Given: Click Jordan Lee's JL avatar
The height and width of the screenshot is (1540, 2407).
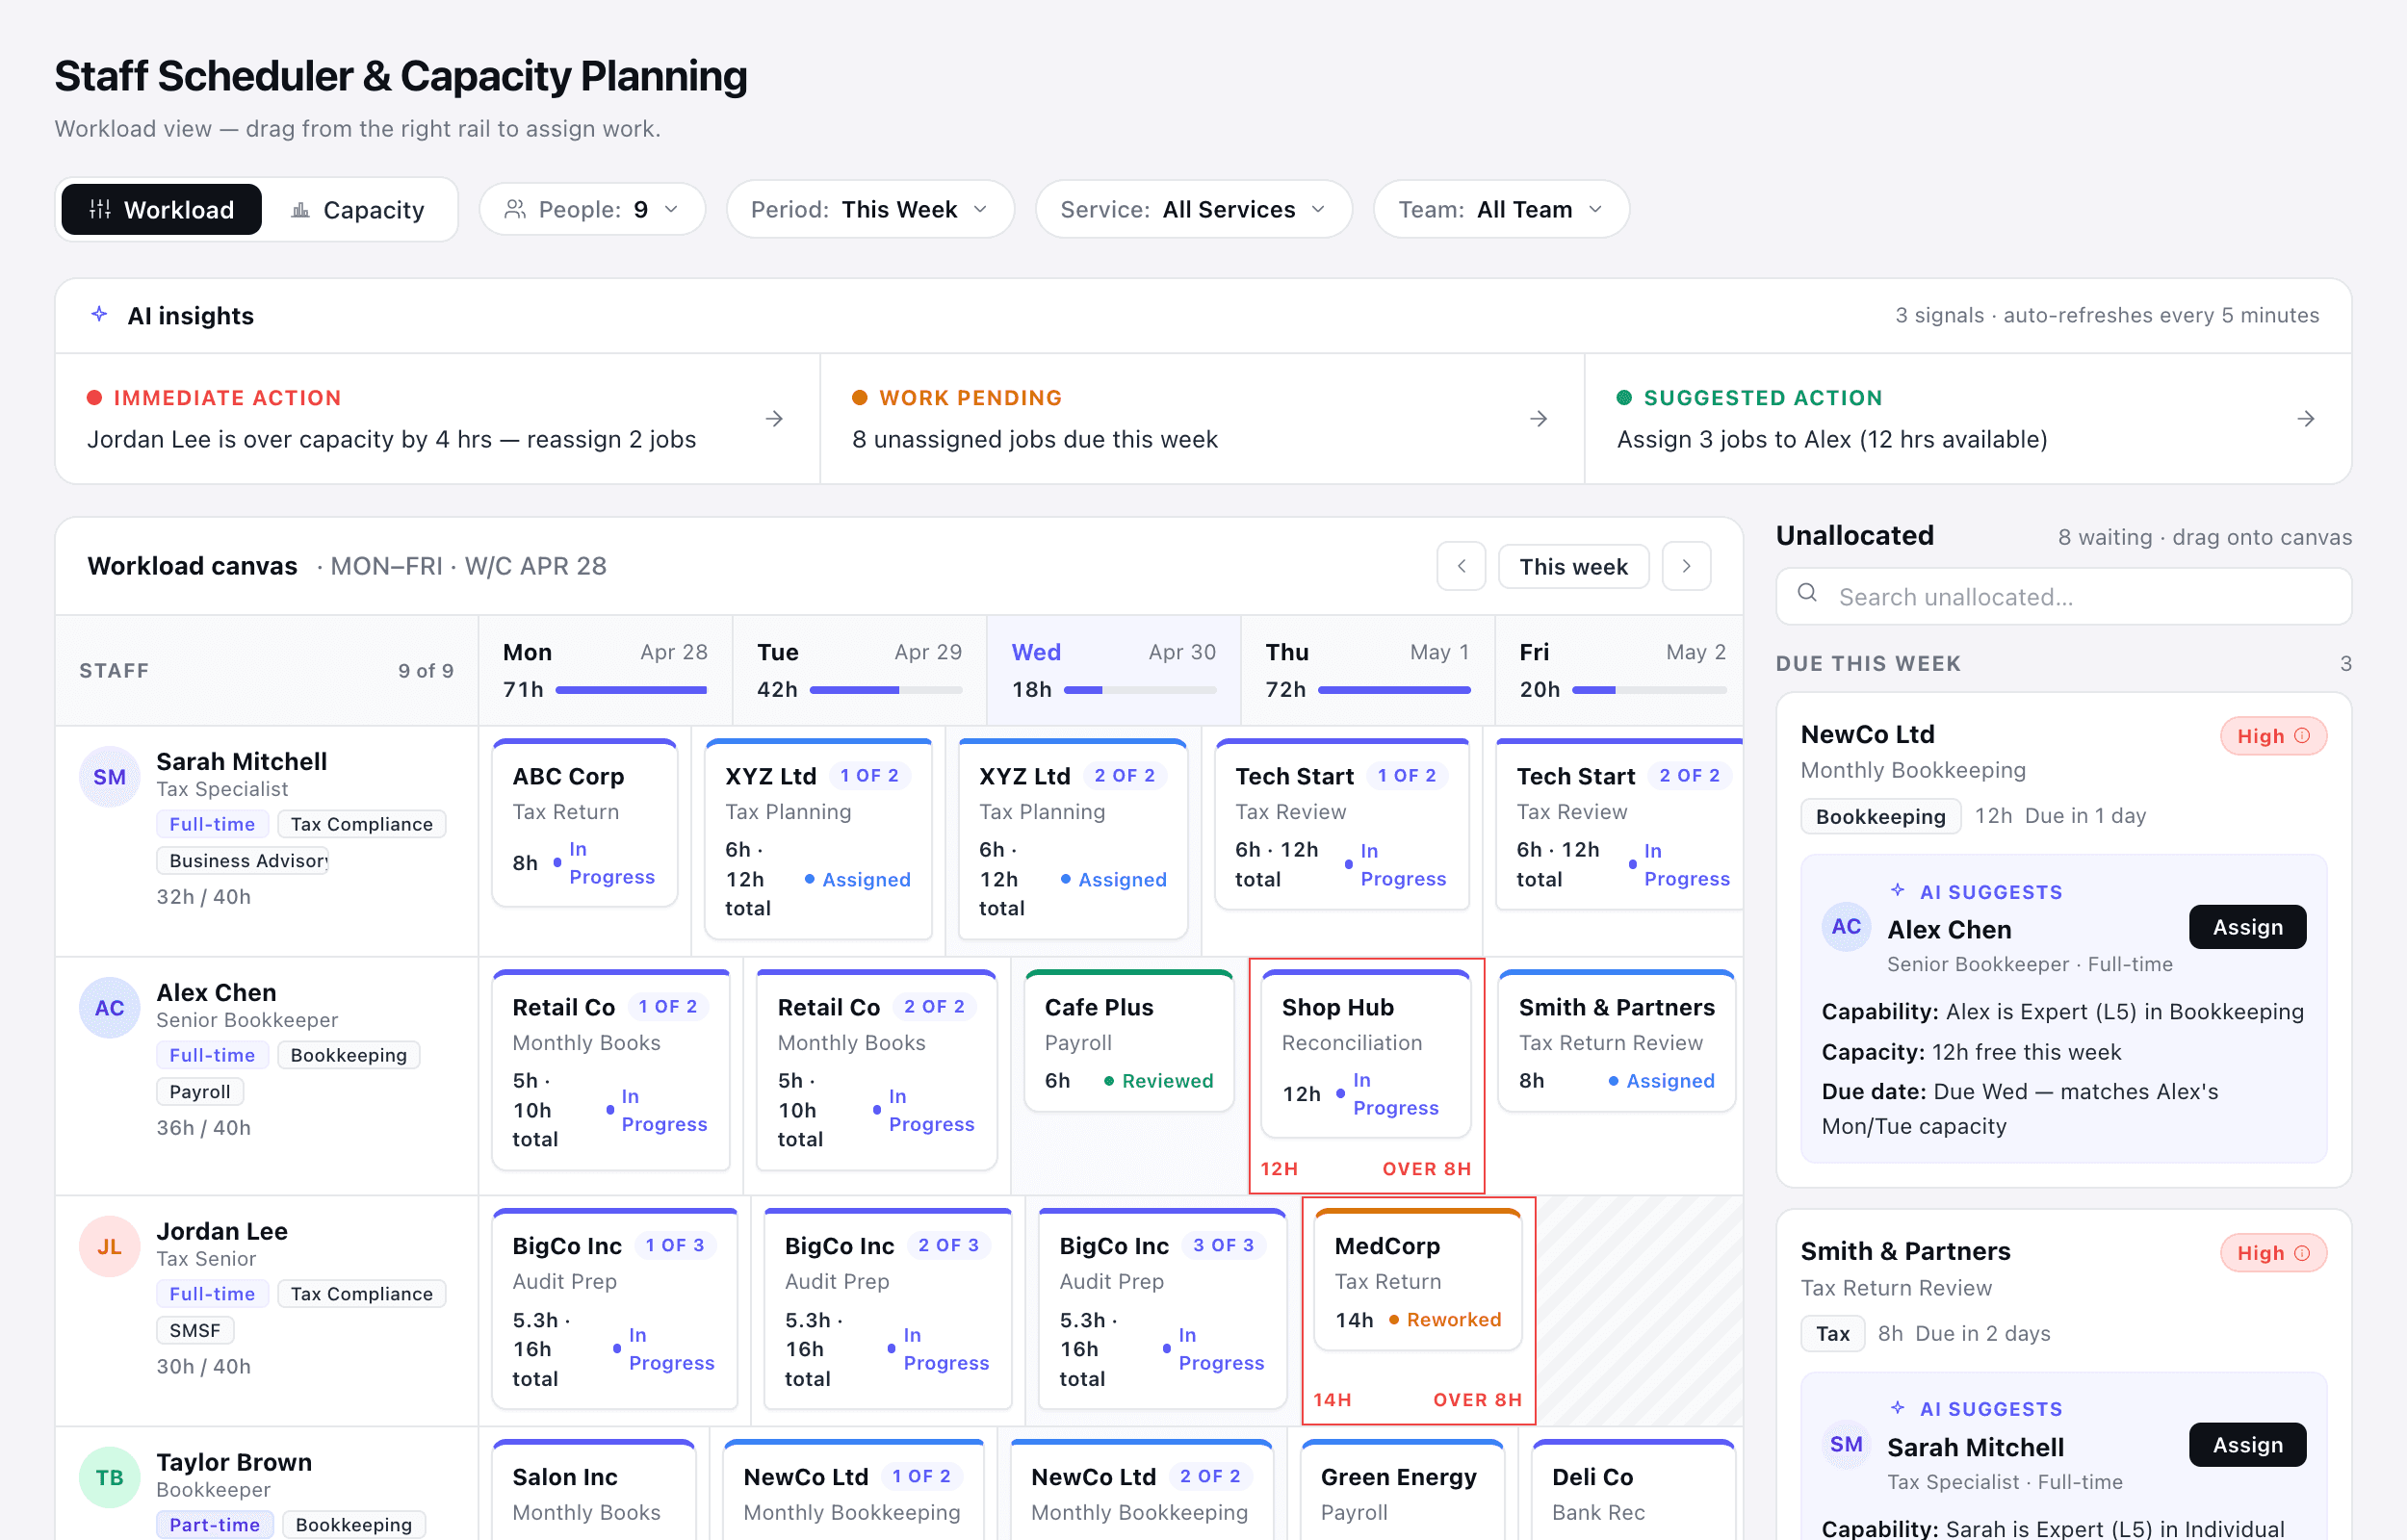Looking at the screenshot, I should click(109, 1247).
